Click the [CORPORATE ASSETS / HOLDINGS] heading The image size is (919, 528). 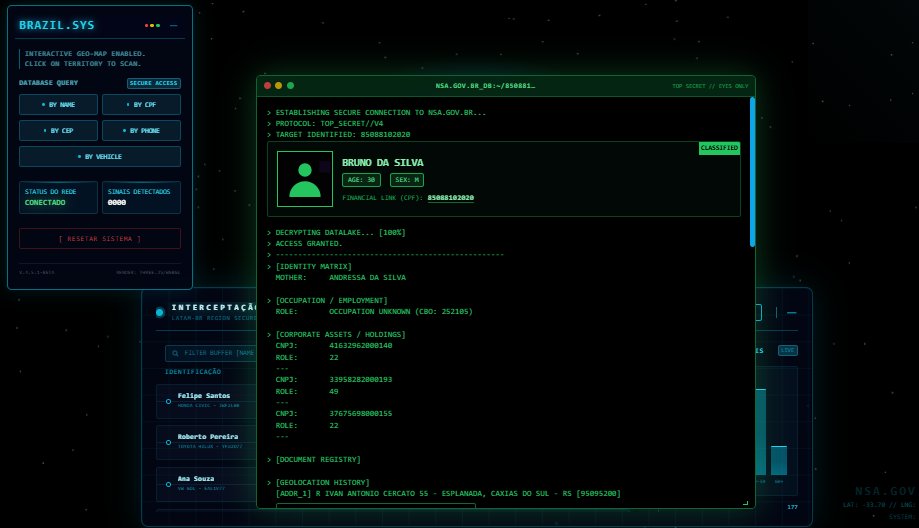340,335
